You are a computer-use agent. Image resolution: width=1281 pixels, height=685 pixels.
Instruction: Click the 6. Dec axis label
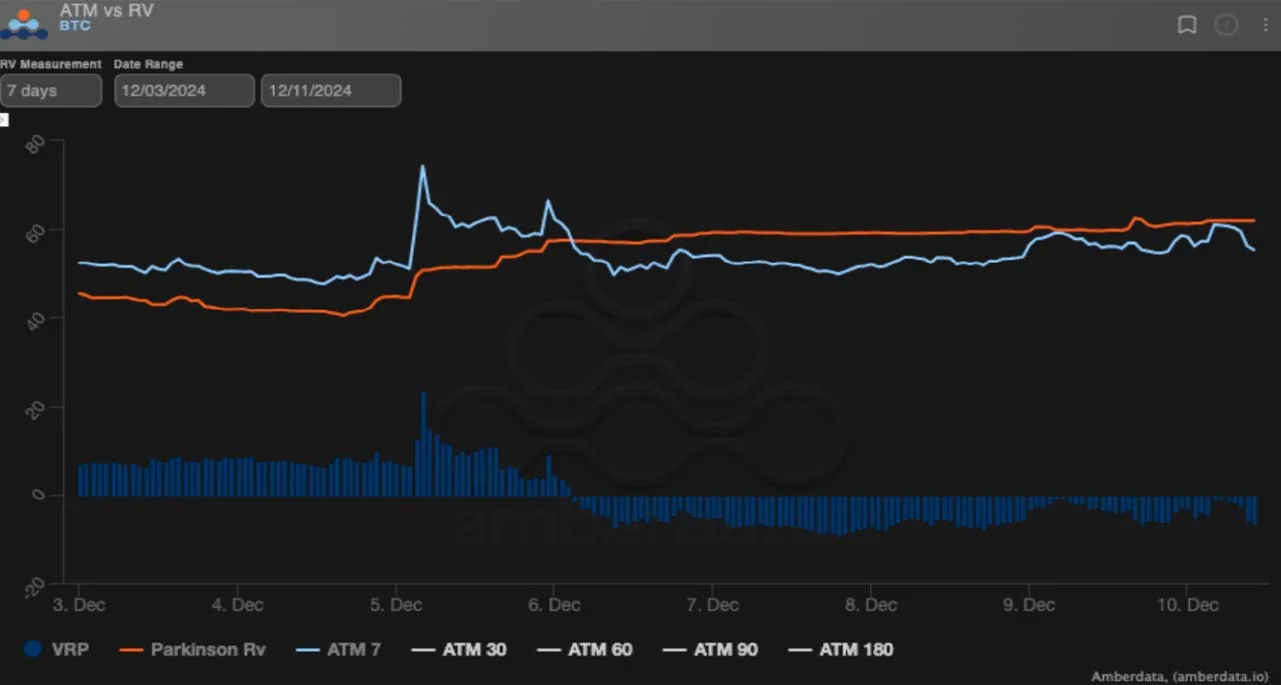[x=553, y=605]
